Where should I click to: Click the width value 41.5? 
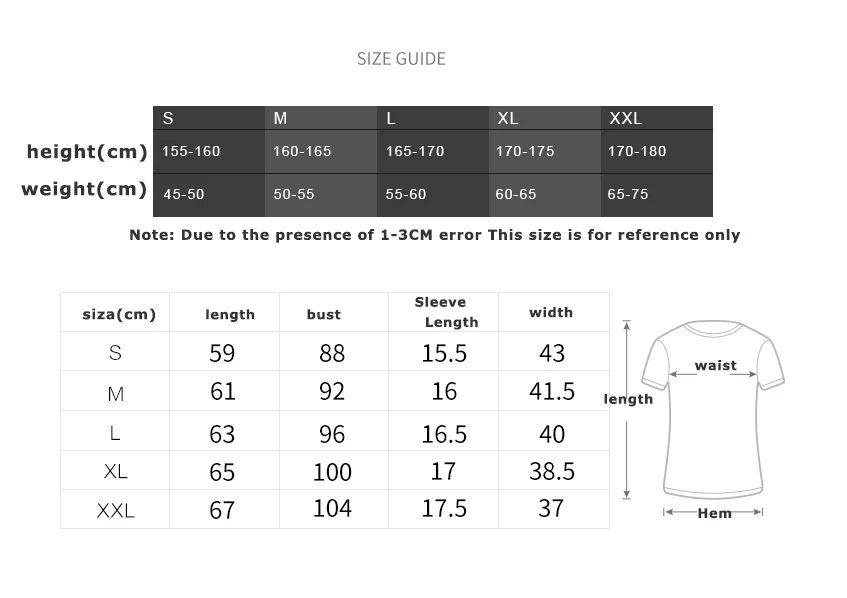click(552, 391)
